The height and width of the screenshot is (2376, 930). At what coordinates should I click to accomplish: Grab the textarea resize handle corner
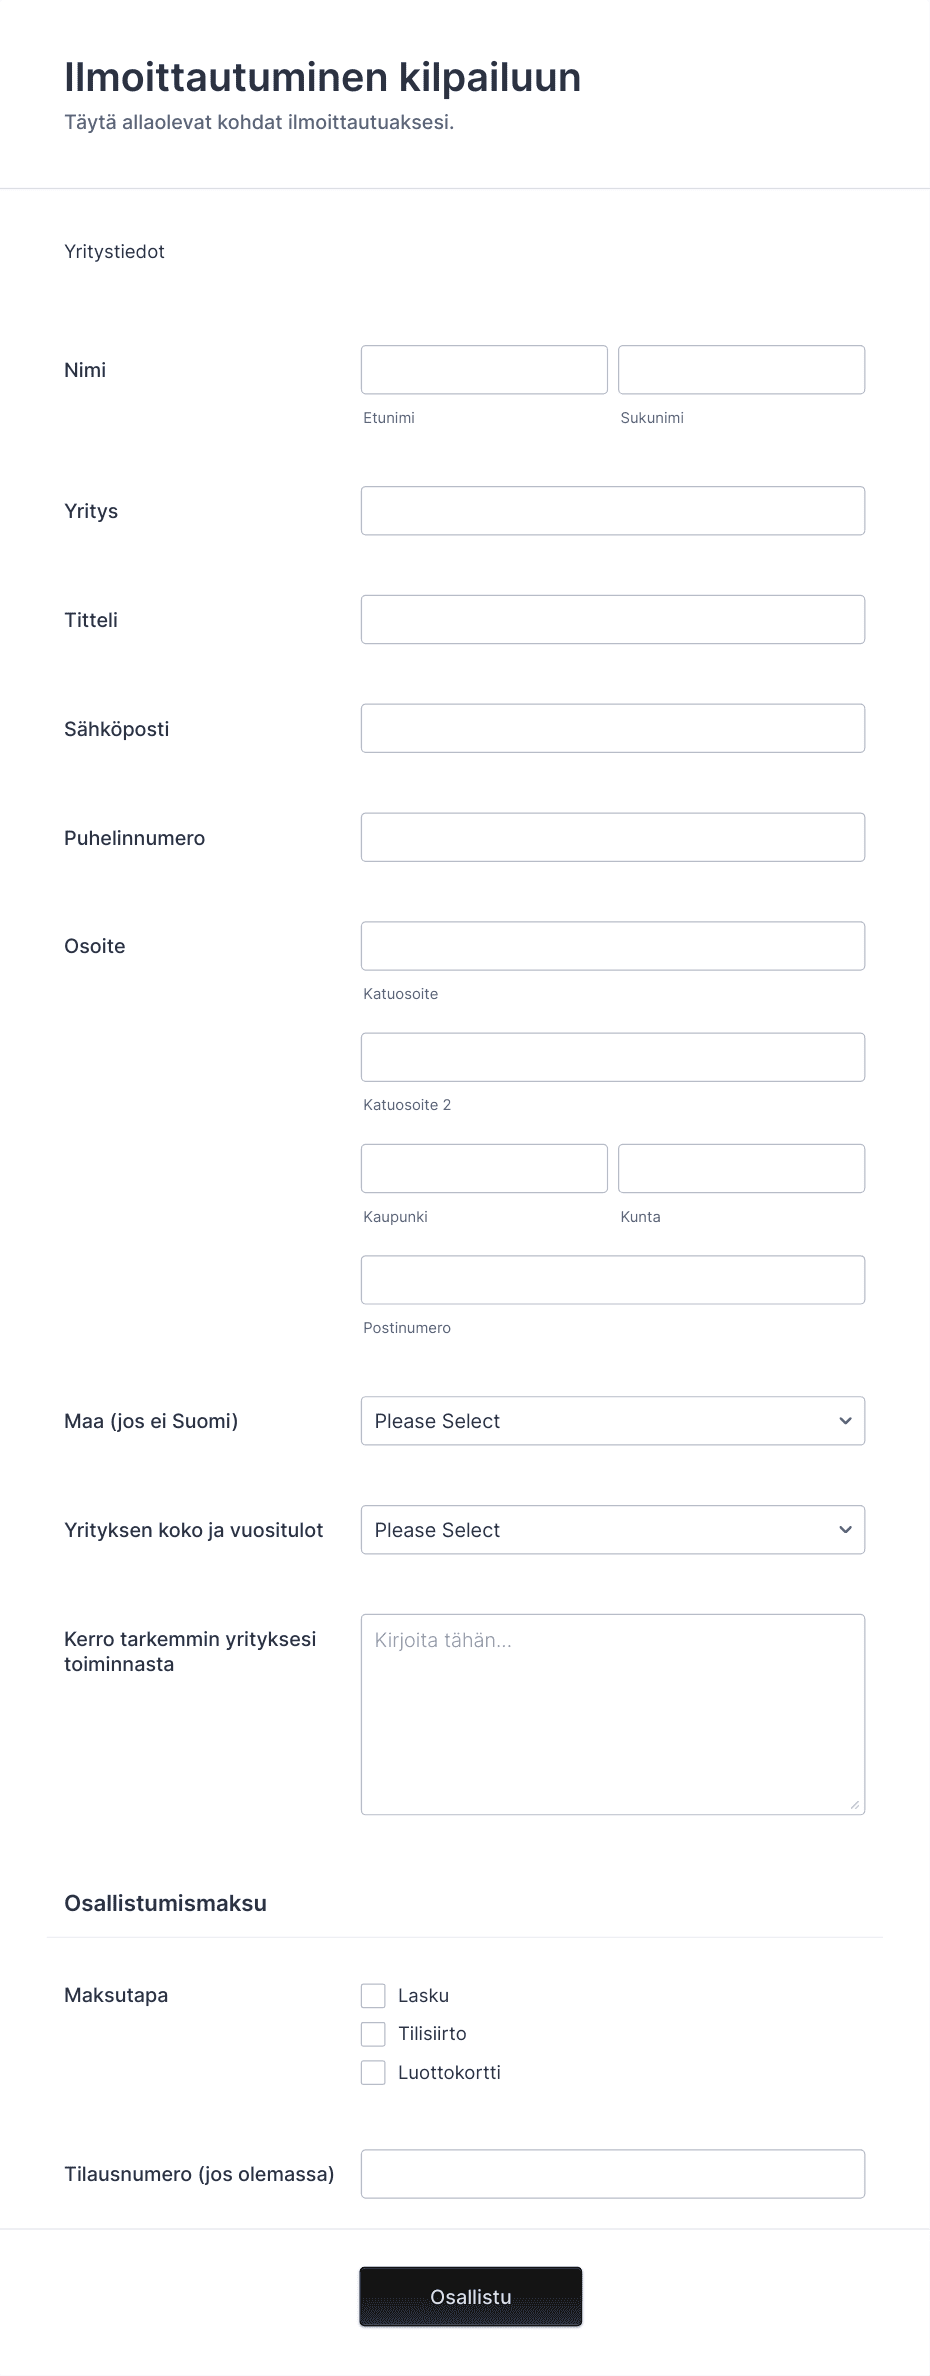pyautogui.click(x=854, y=1804)
